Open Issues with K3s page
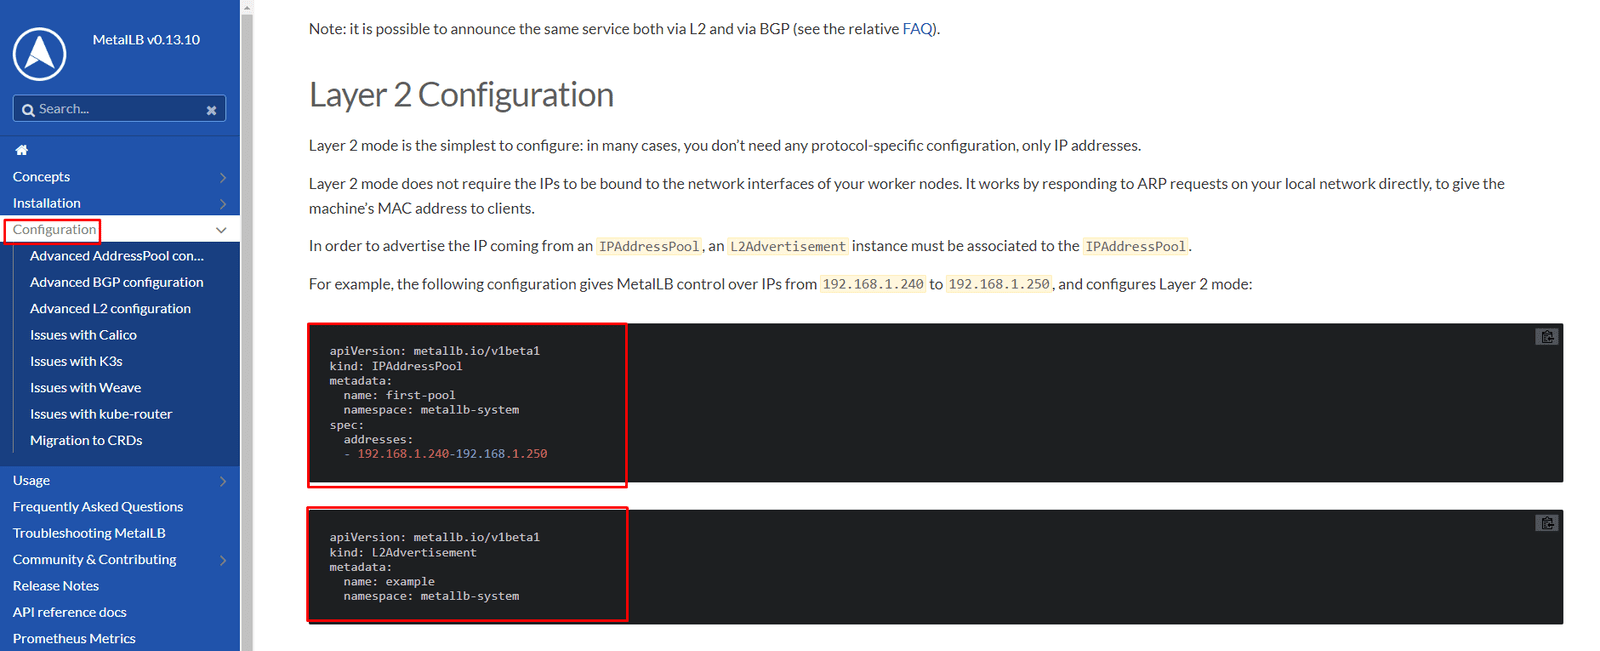Screen dimensions: 1600x651 (x=76, y=361)
